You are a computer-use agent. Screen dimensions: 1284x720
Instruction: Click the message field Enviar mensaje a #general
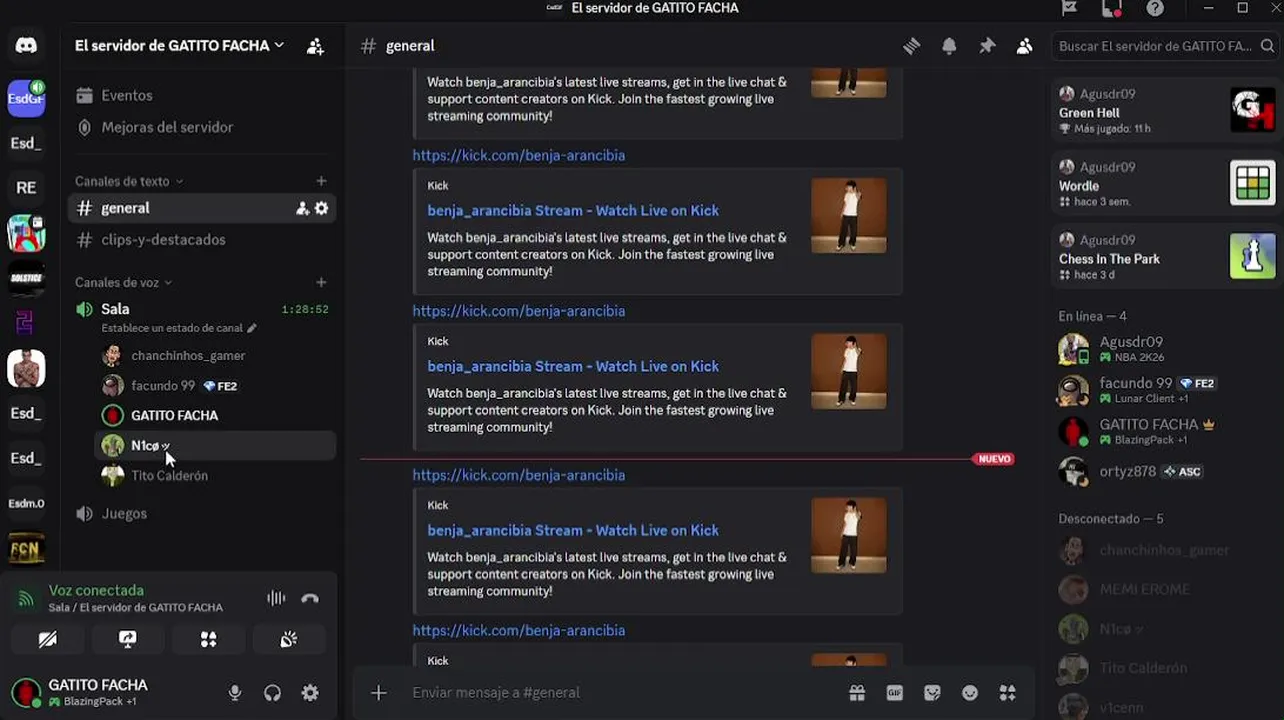pyautogui.click(x=620, y=692)
